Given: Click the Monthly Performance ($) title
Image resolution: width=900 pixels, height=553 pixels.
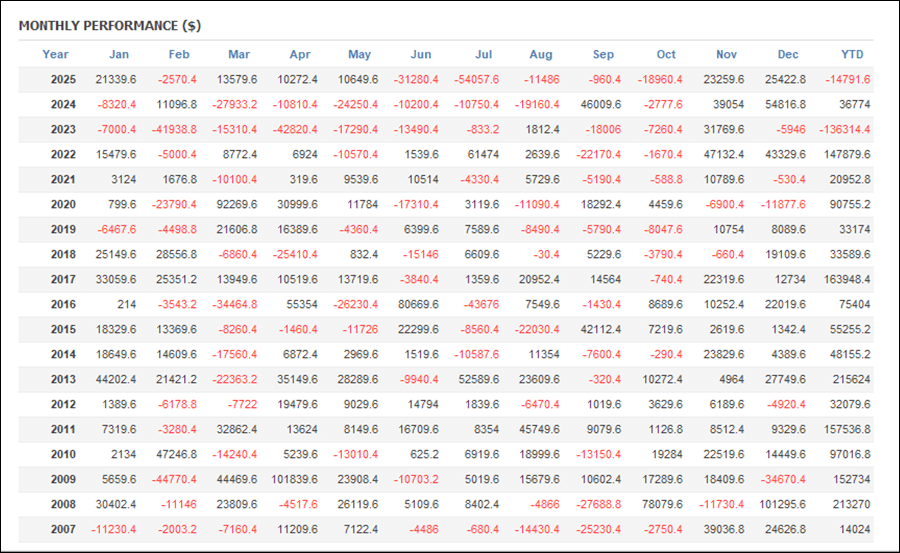Looking at the screenshot, I should point(109,26).
